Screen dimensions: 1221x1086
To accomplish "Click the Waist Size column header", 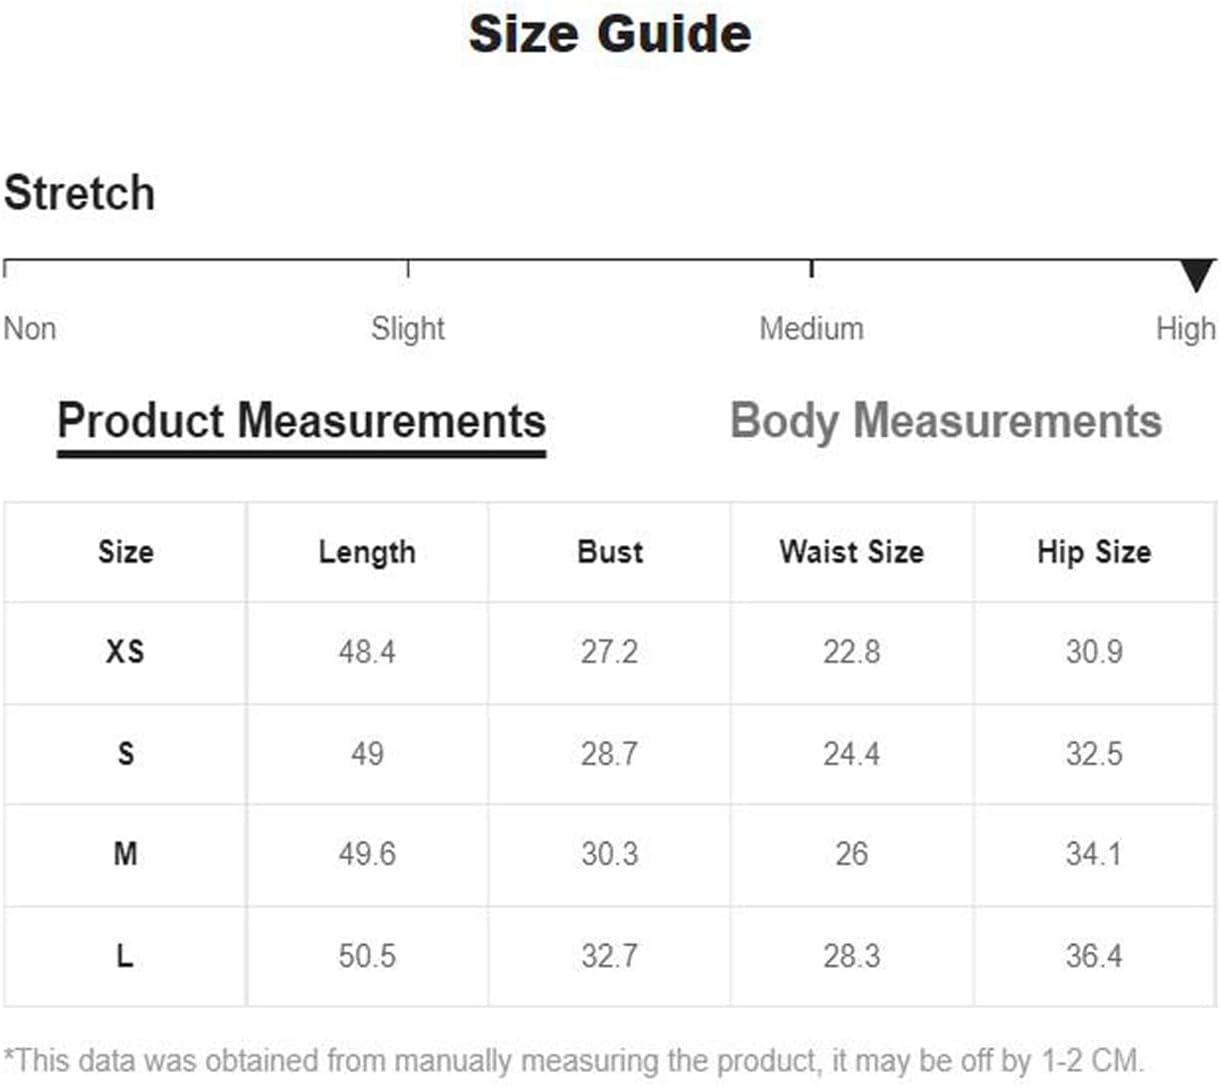I will [852, 552].
